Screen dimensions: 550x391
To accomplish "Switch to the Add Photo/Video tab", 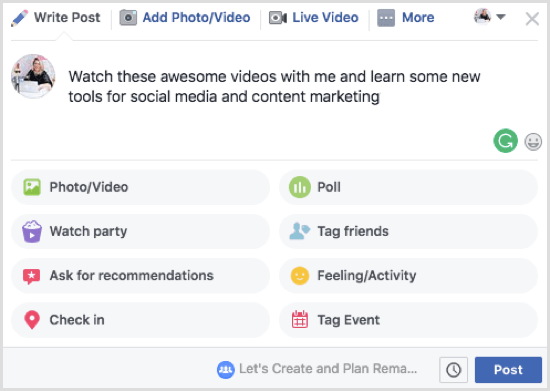I will point(185,18).
